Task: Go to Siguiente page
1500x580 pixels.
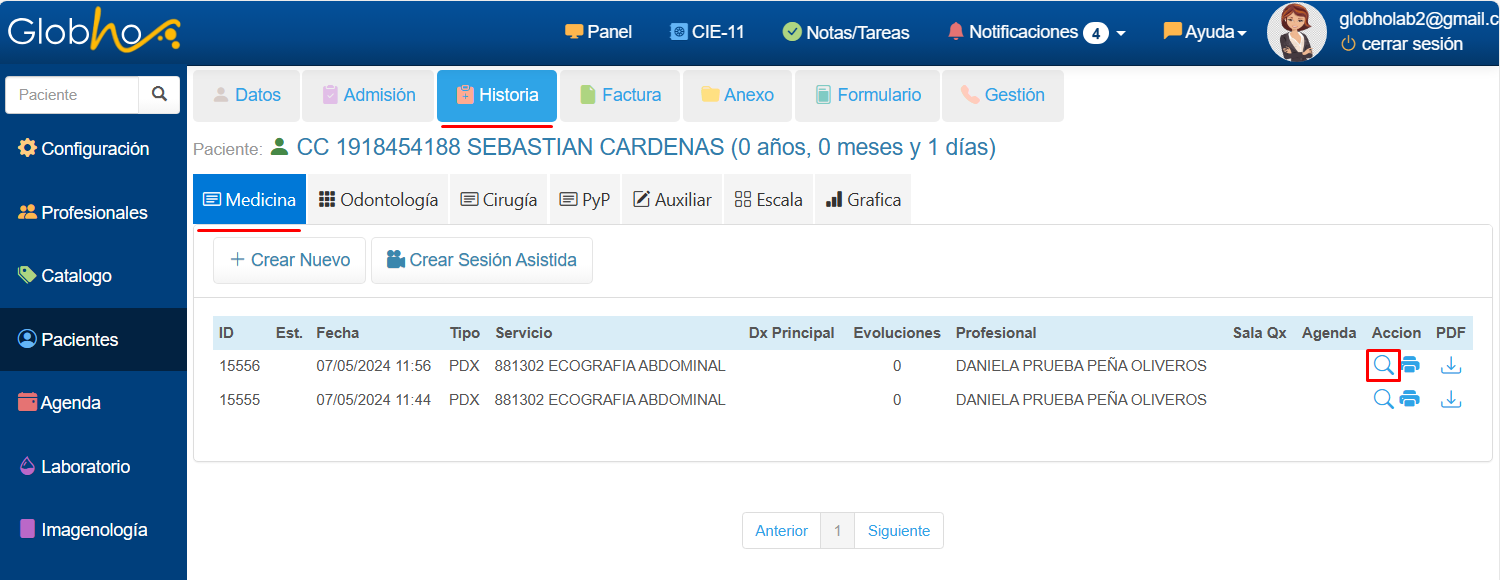Action: click(898, 531)
